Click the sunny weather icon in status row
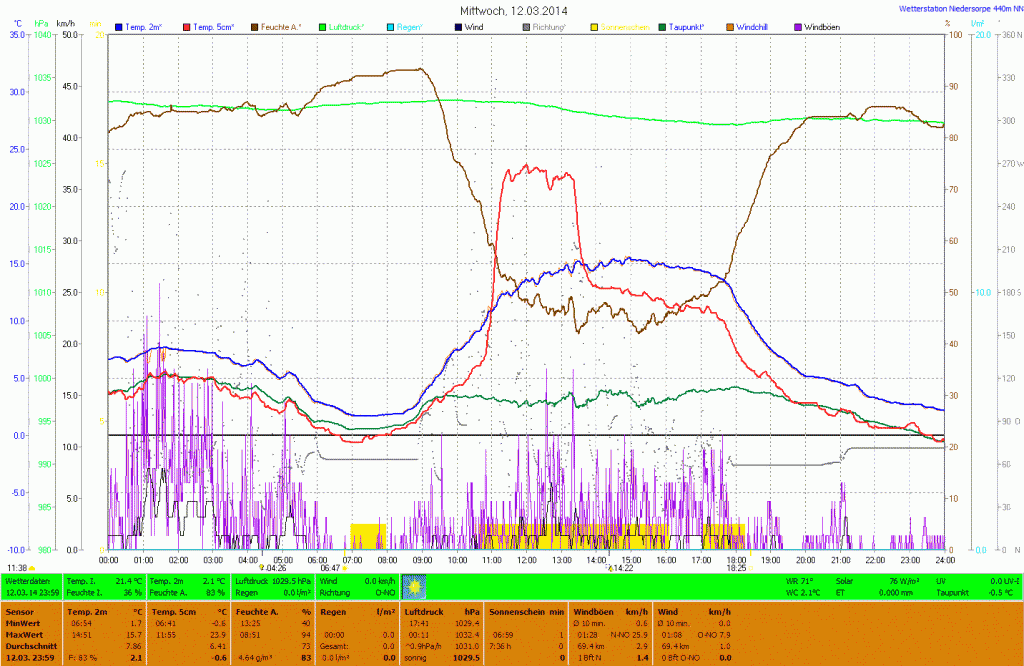 pos(414,586)
